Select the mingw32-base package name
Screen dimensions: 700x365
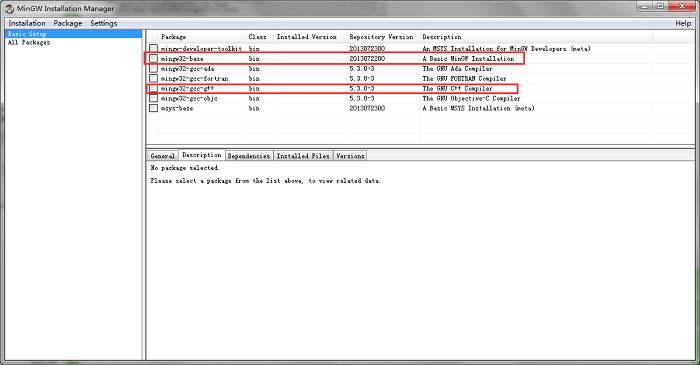tap(182, 58)
